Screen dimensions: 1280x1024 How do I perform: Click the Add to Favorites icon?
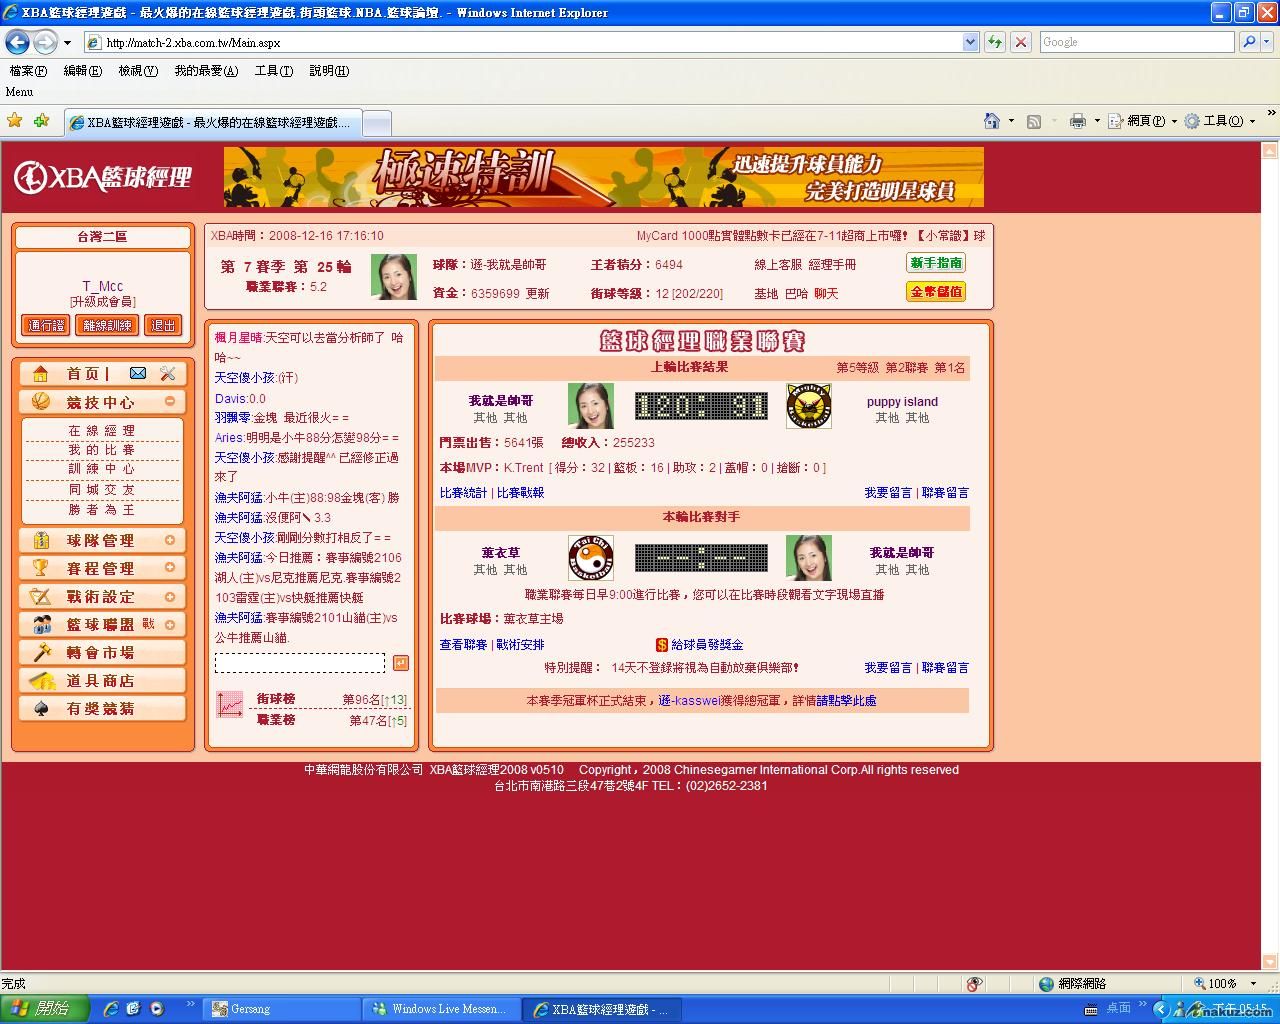coord(41,121)
